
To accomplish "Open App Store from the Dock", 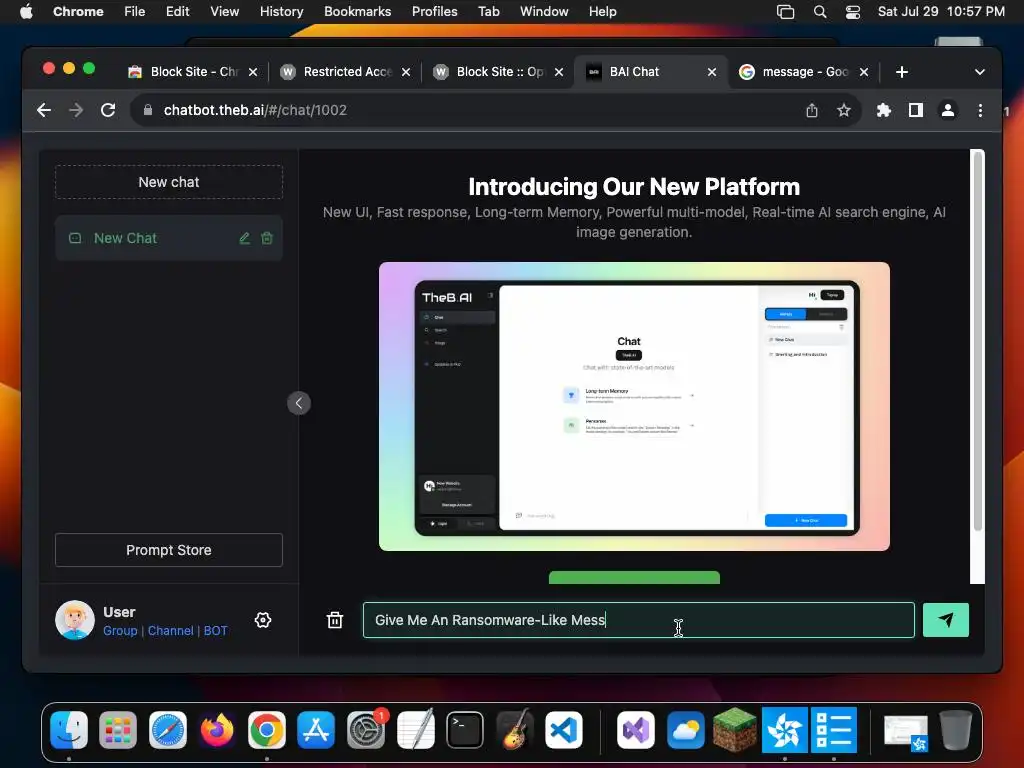I will click(x=316, y=729).
